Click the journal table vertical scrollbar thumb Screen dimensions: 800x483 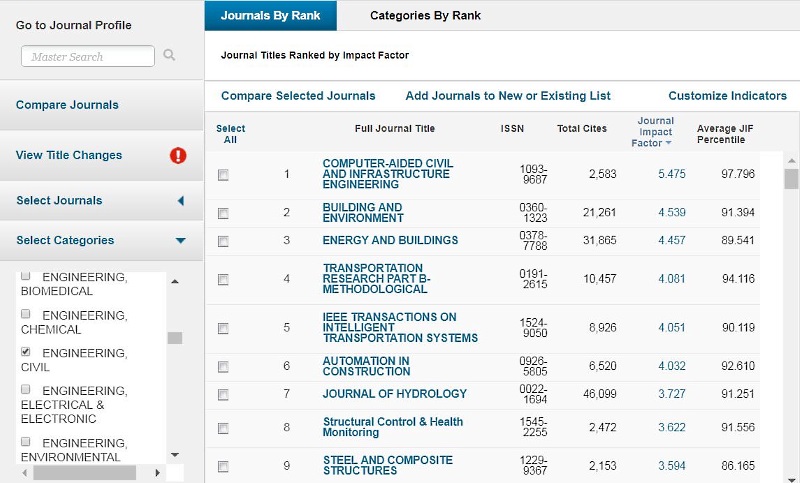pyautogui.click(x=791, y=179)
